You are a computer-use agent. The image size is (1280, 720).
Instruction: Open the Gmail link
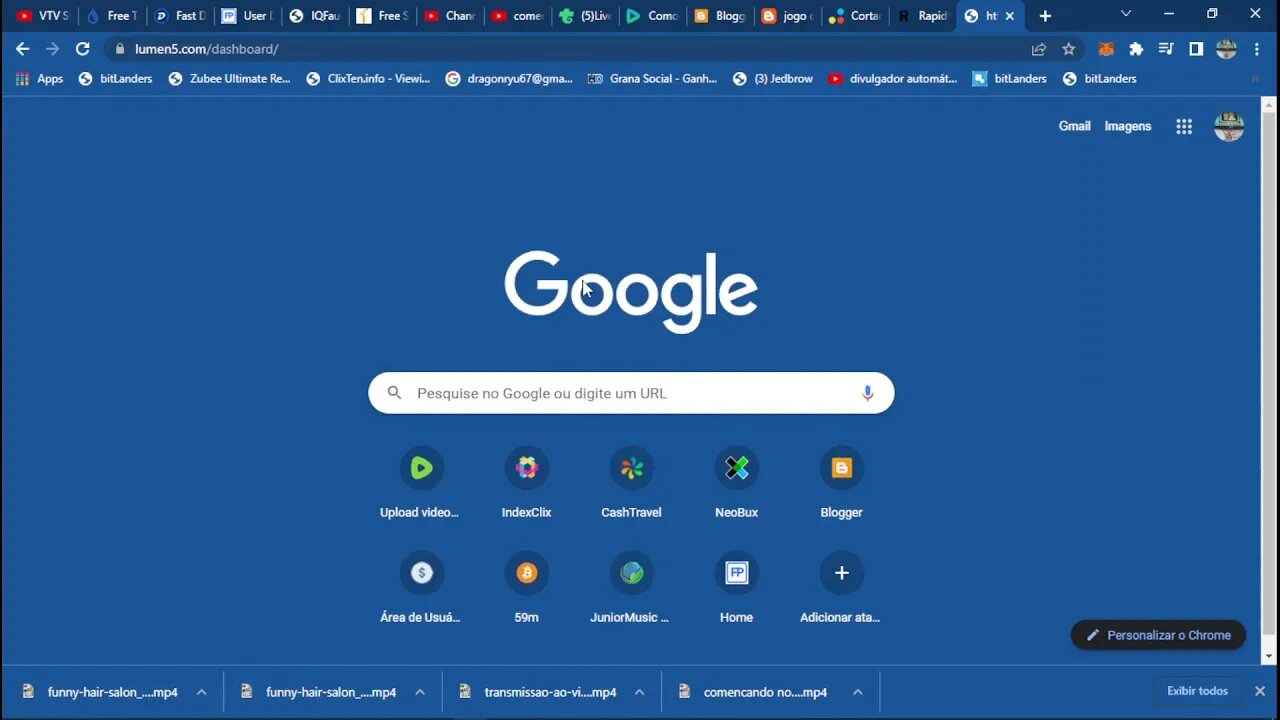[1074, 126]
